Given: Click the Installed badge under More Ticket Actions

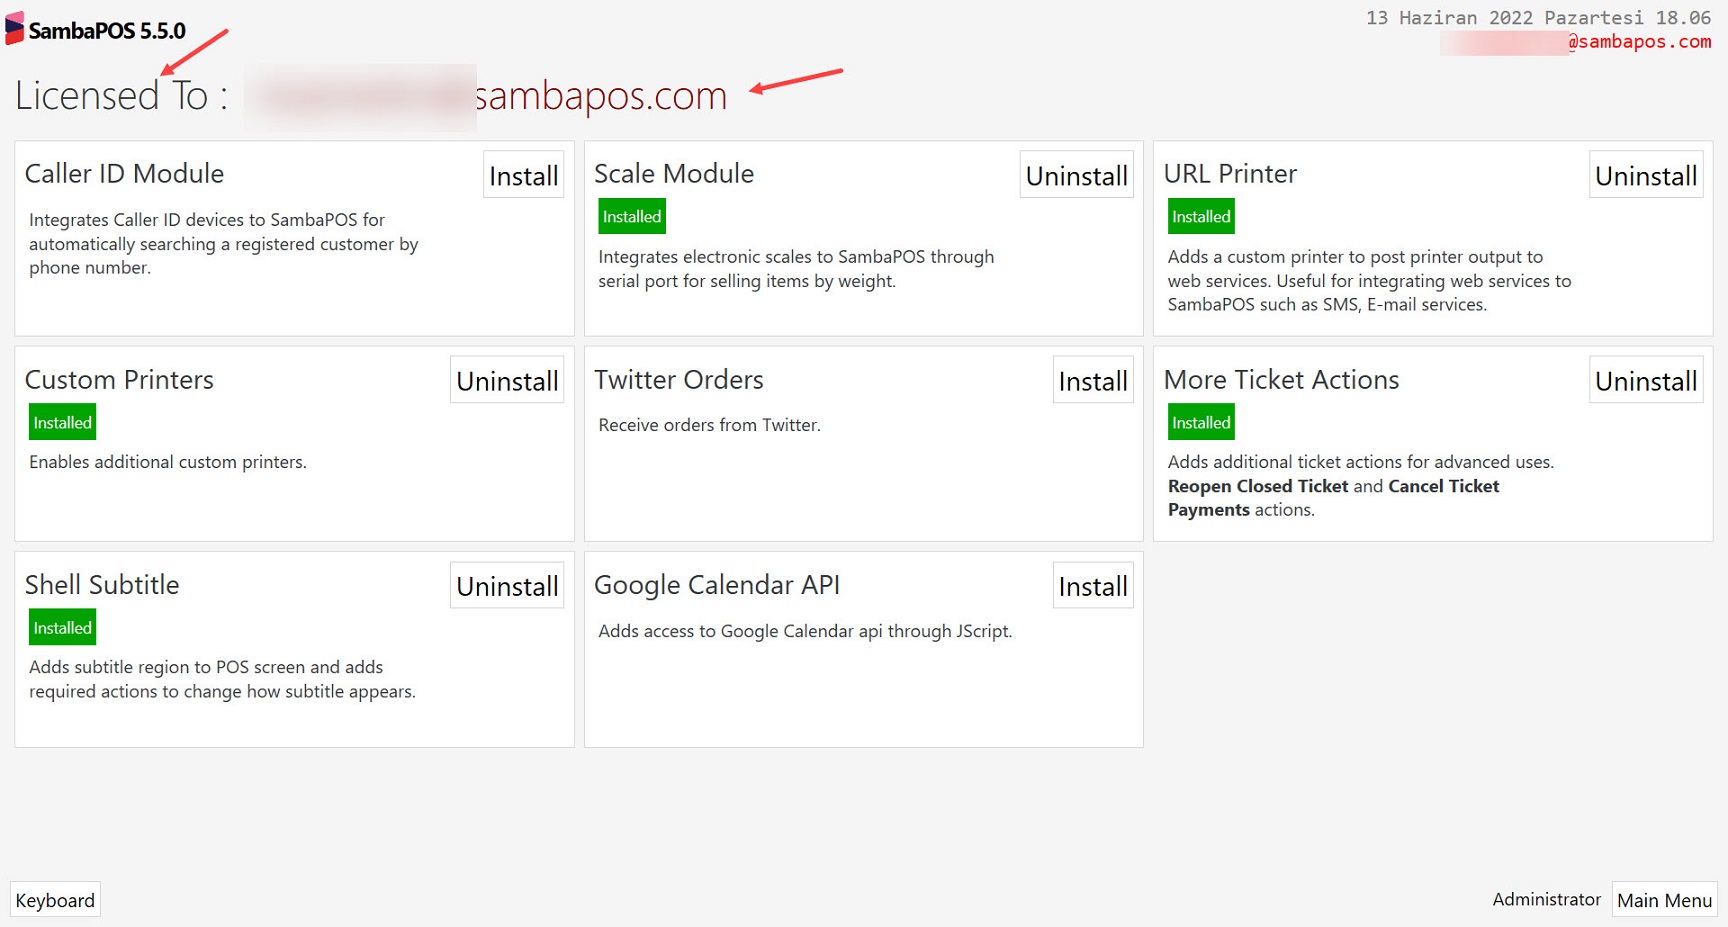Looking at the screenshot, I should click(1200, 421).
